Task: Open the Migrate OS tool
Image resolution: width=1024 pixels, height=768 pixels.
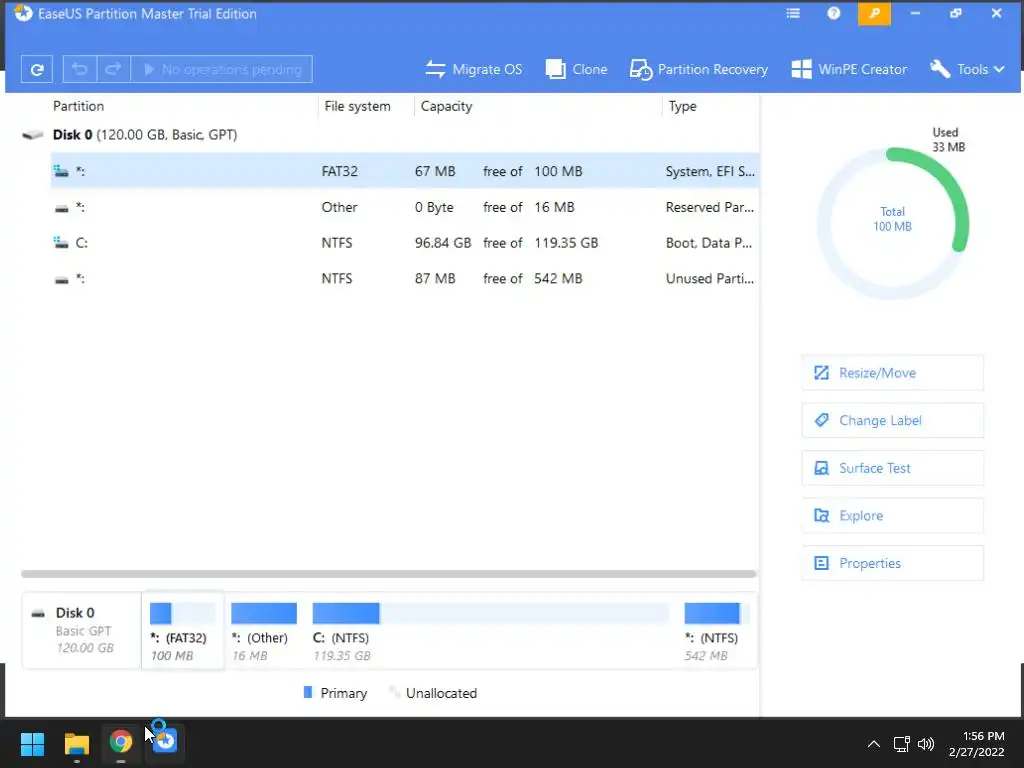Action: point(473,69)
